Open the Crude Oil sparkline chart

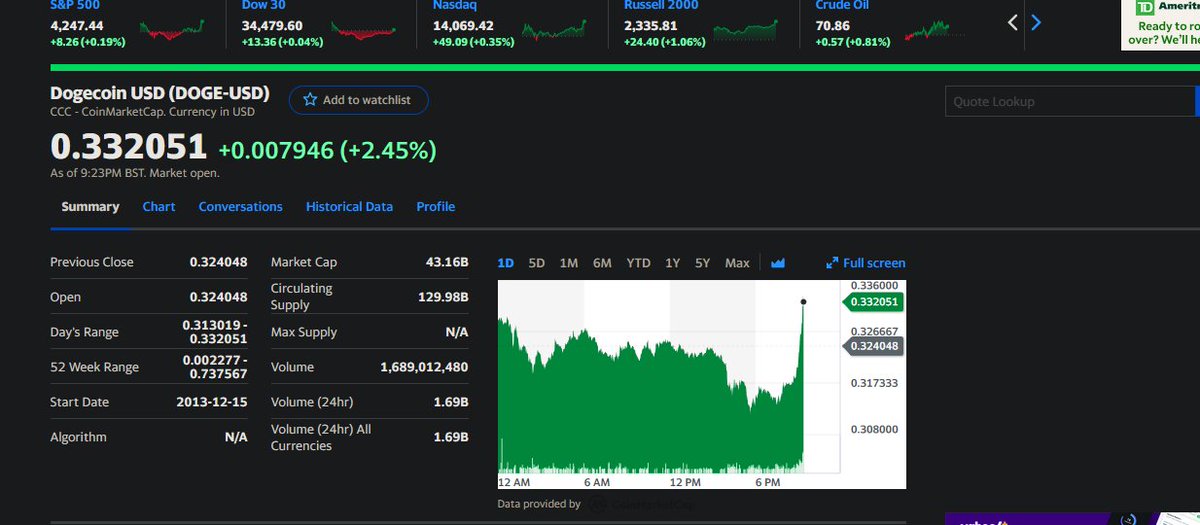936,30
